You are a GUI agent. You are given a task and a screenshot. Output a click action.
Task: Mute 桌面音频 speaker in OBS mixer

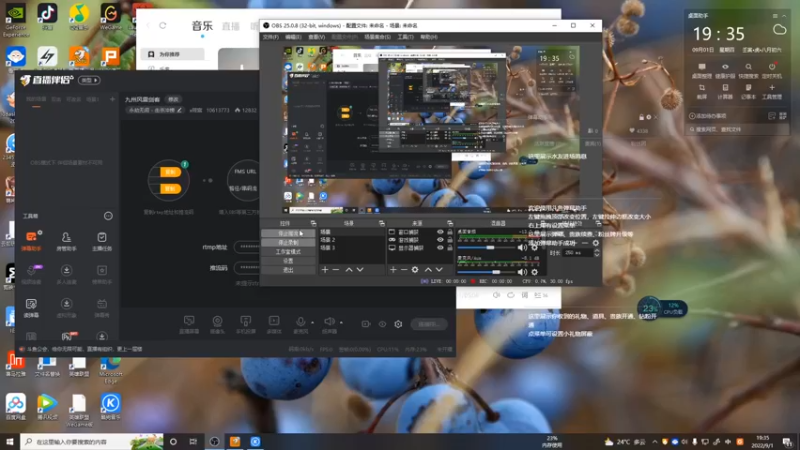522,247
